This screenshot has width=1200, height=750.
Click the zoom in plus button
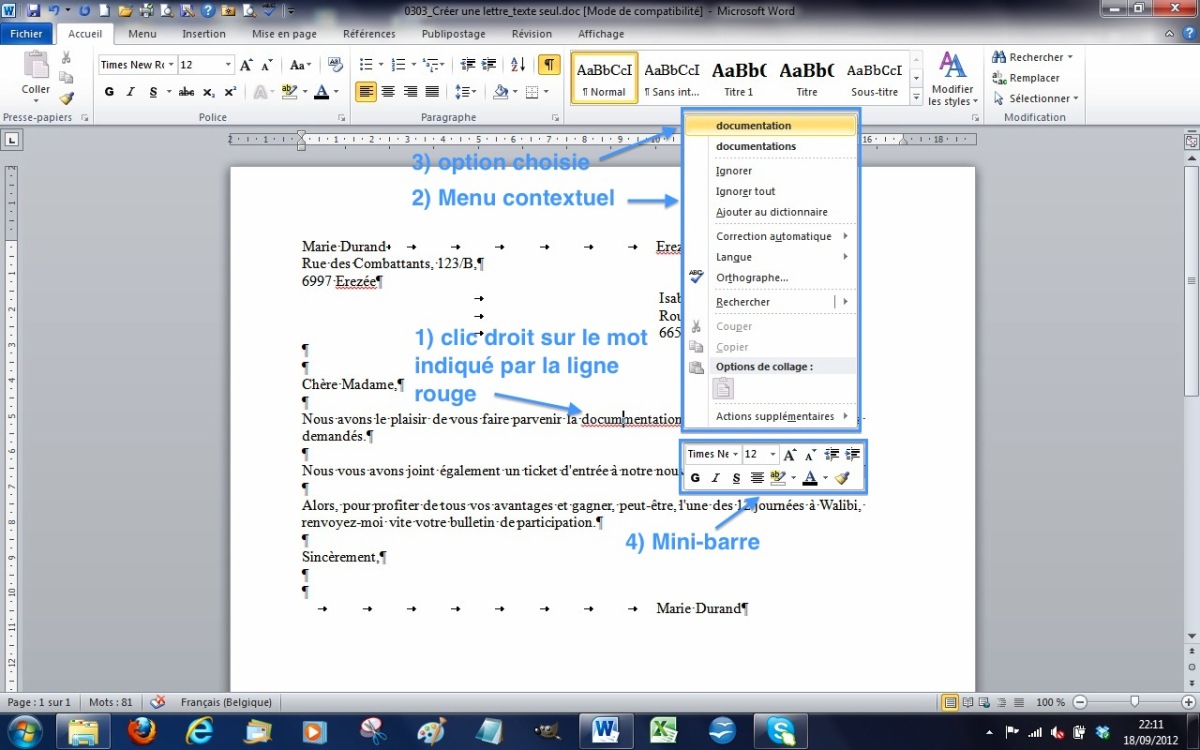point(1187,702)
